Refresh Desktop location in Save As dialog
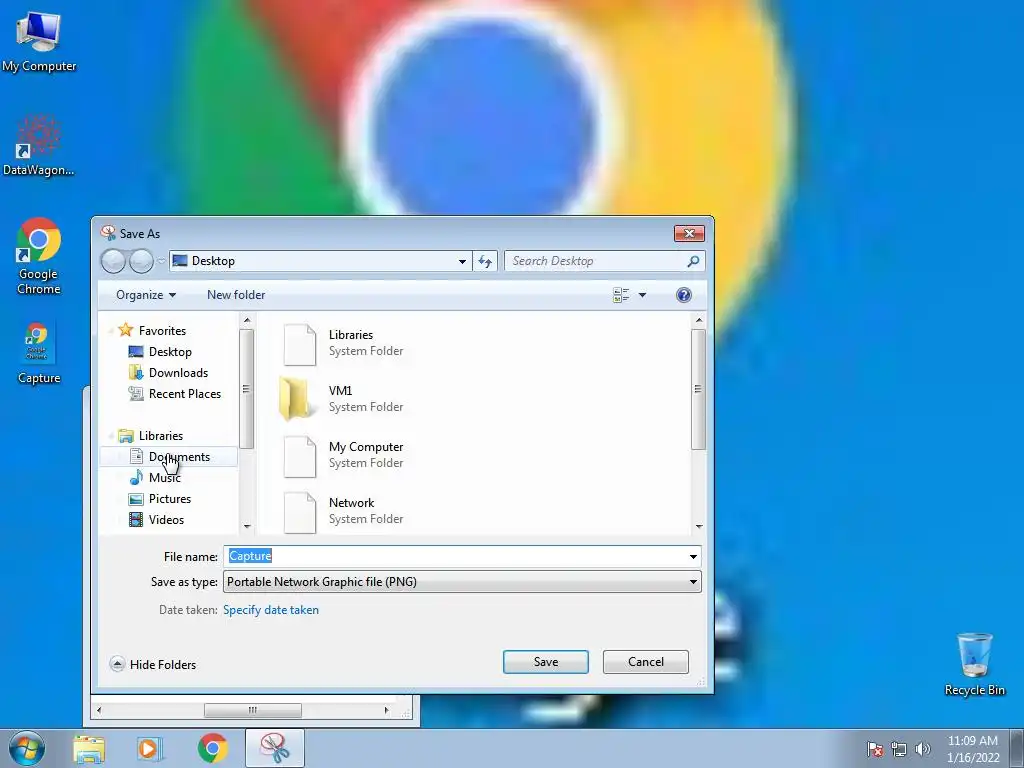The width and height of the screenshot is (1024, 768). point(485,261)
